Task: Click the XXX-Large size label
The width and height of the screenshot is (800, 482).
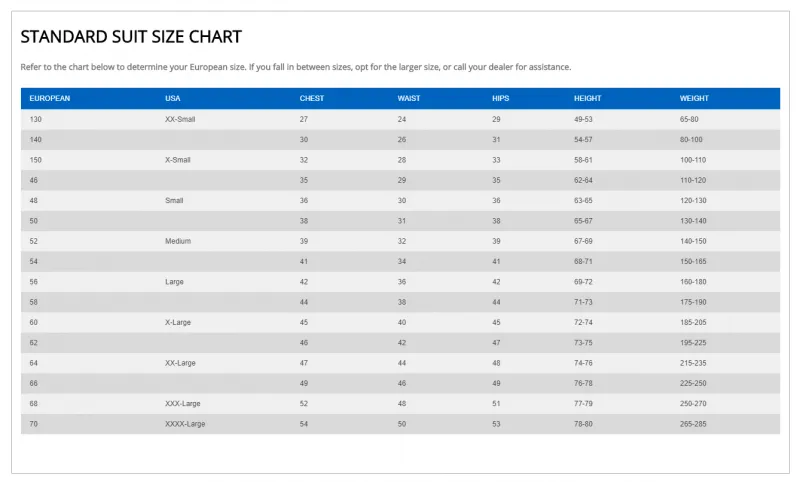Action: tap(183, 403)
